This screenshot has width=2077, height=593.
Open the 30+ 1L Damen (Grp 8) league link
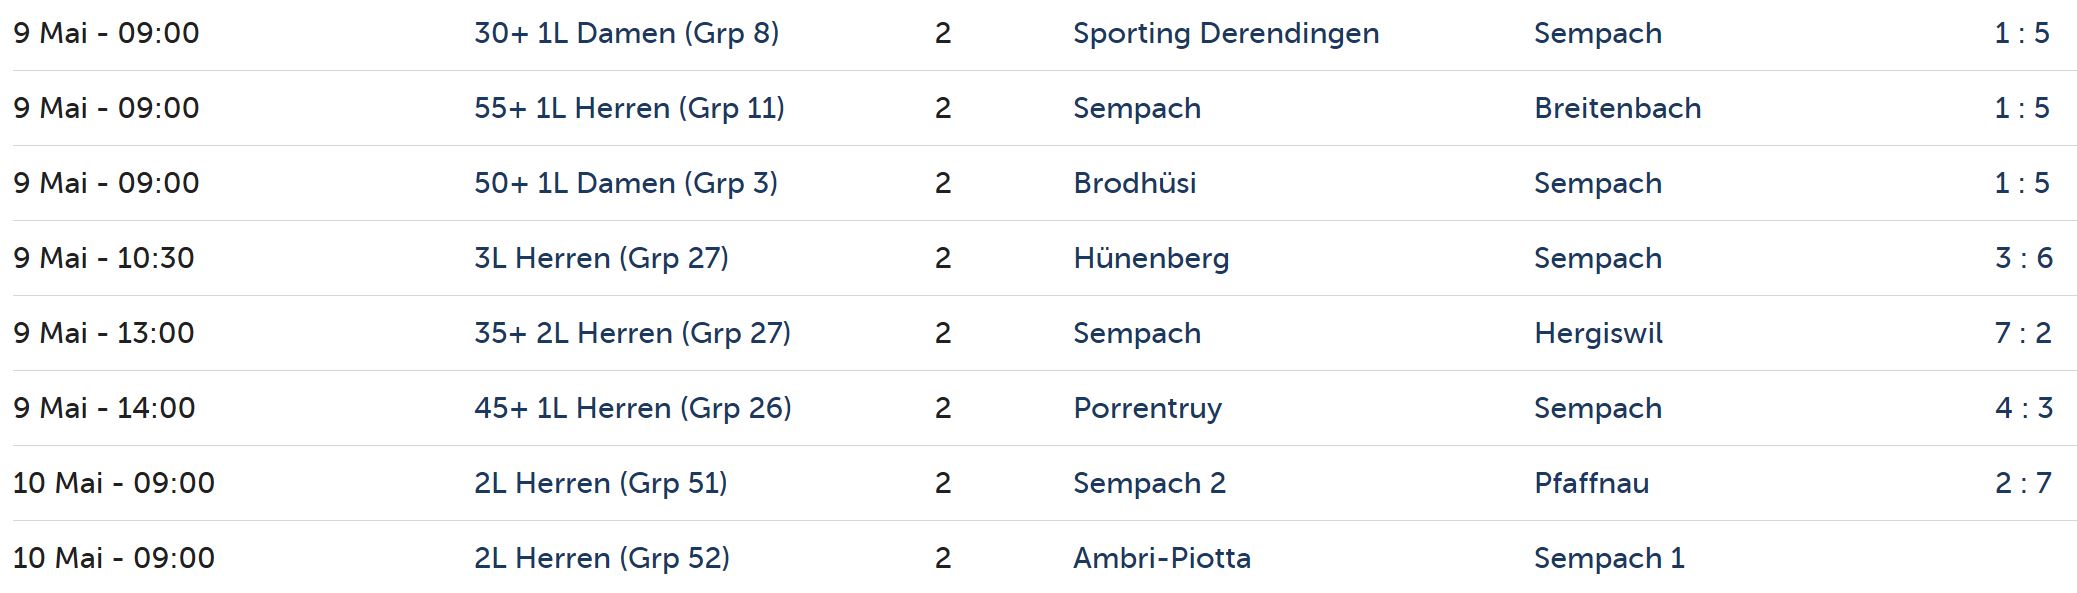click(x=626, y=33)
